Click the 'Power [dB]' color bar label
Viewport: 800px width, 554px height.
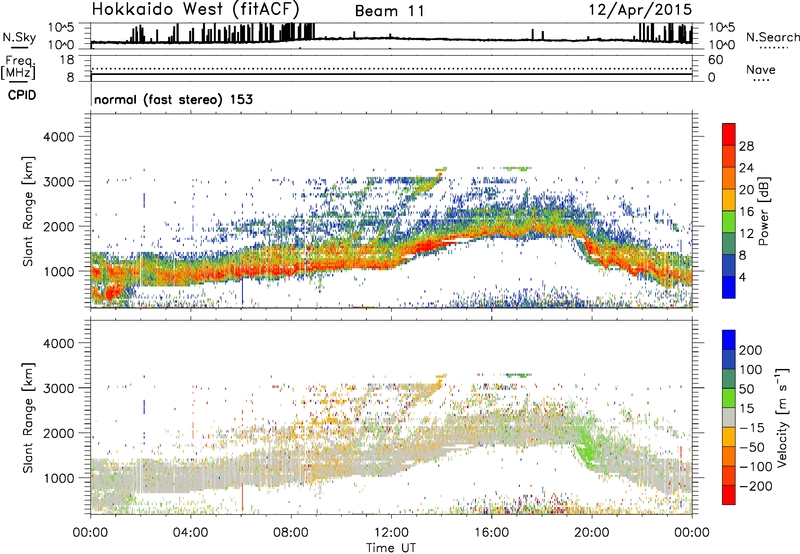coord(764,211)
